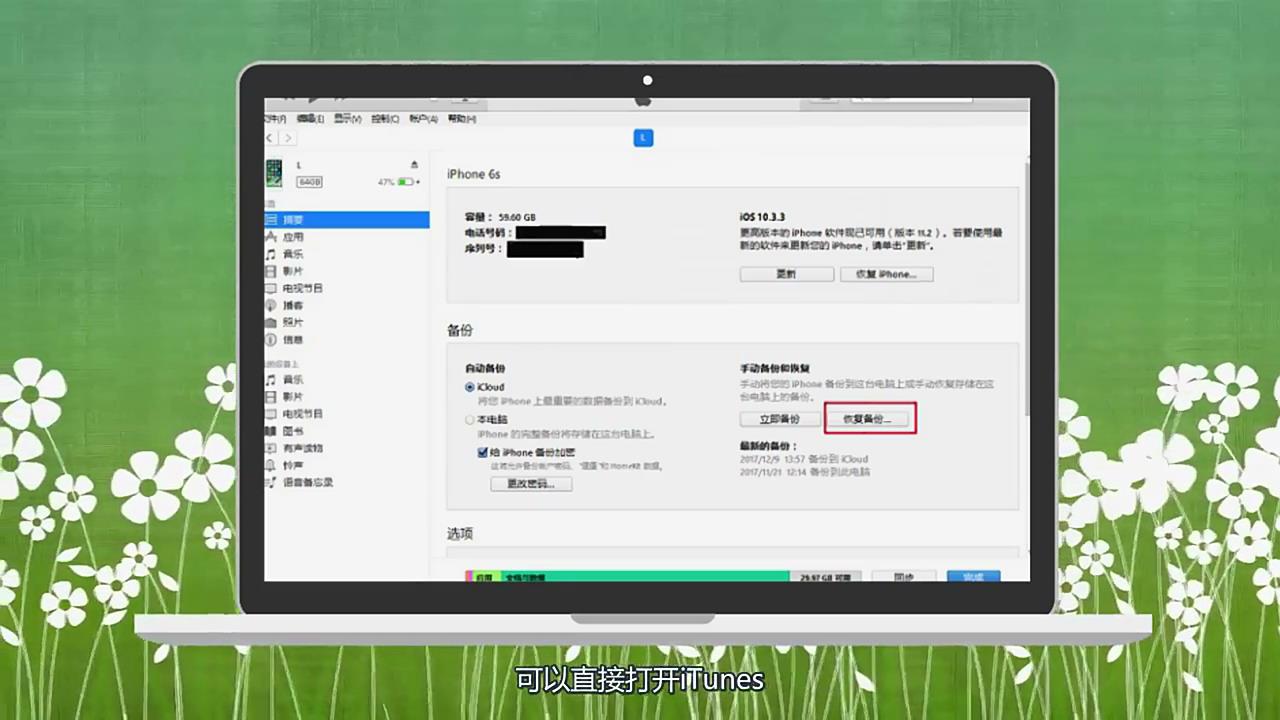Click the forward navigation chevron
Viewport: 1280px width, 720px height.
coord(288,138)
